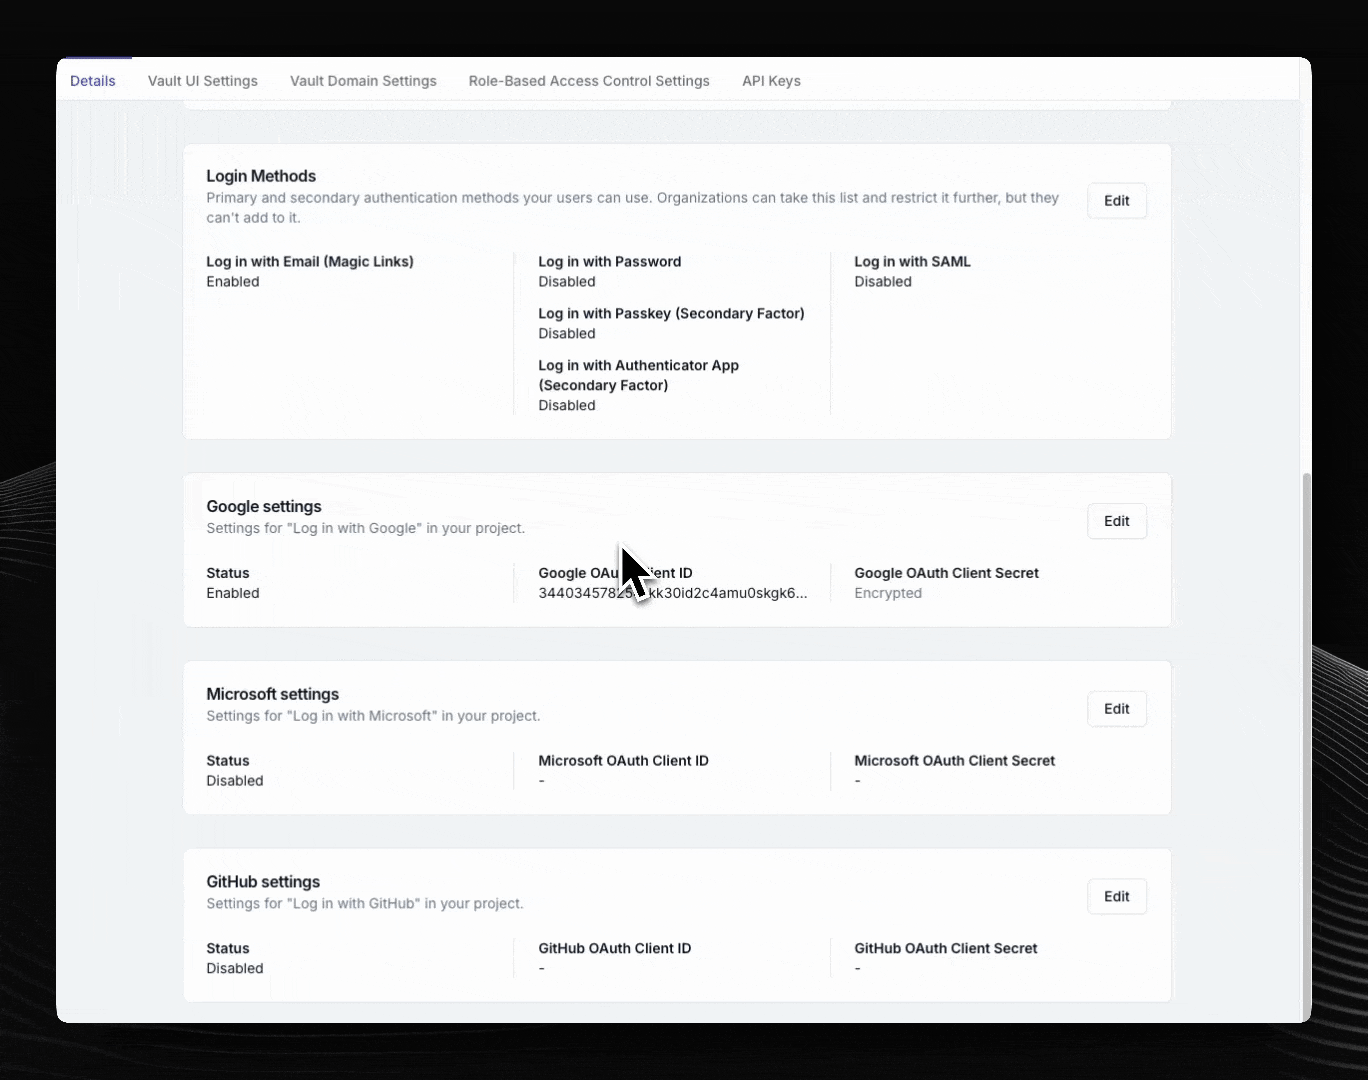This screenshot has width=1368, height=1080.
Task: Select 'Log in with Password' label
Action: click(610, 262)
